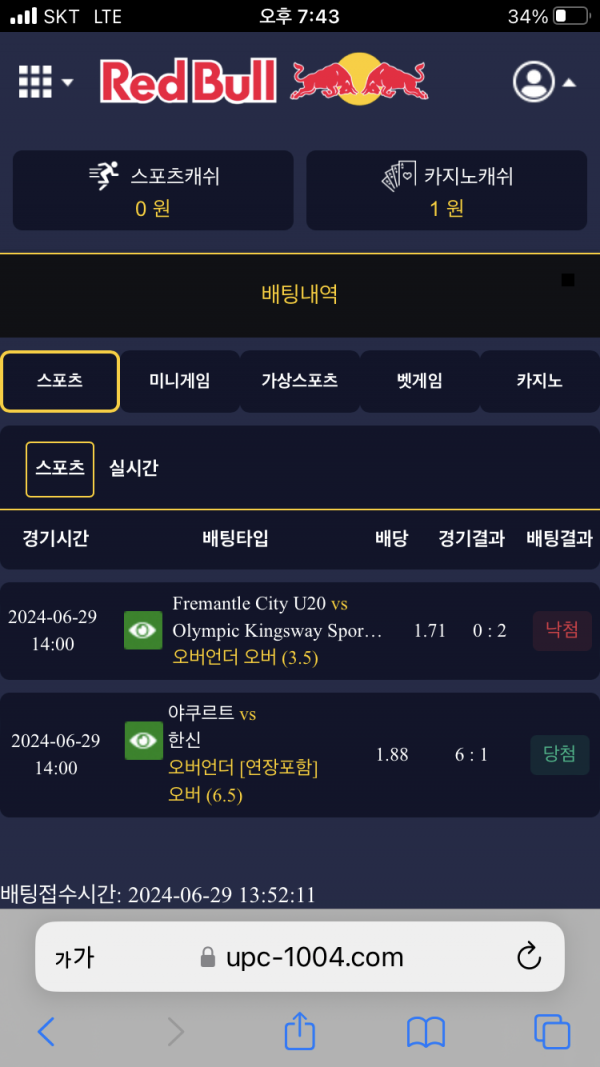Screen dimensions: 600x1067
Task: Tap the Safari back arrow
Action: (46, 1032)
